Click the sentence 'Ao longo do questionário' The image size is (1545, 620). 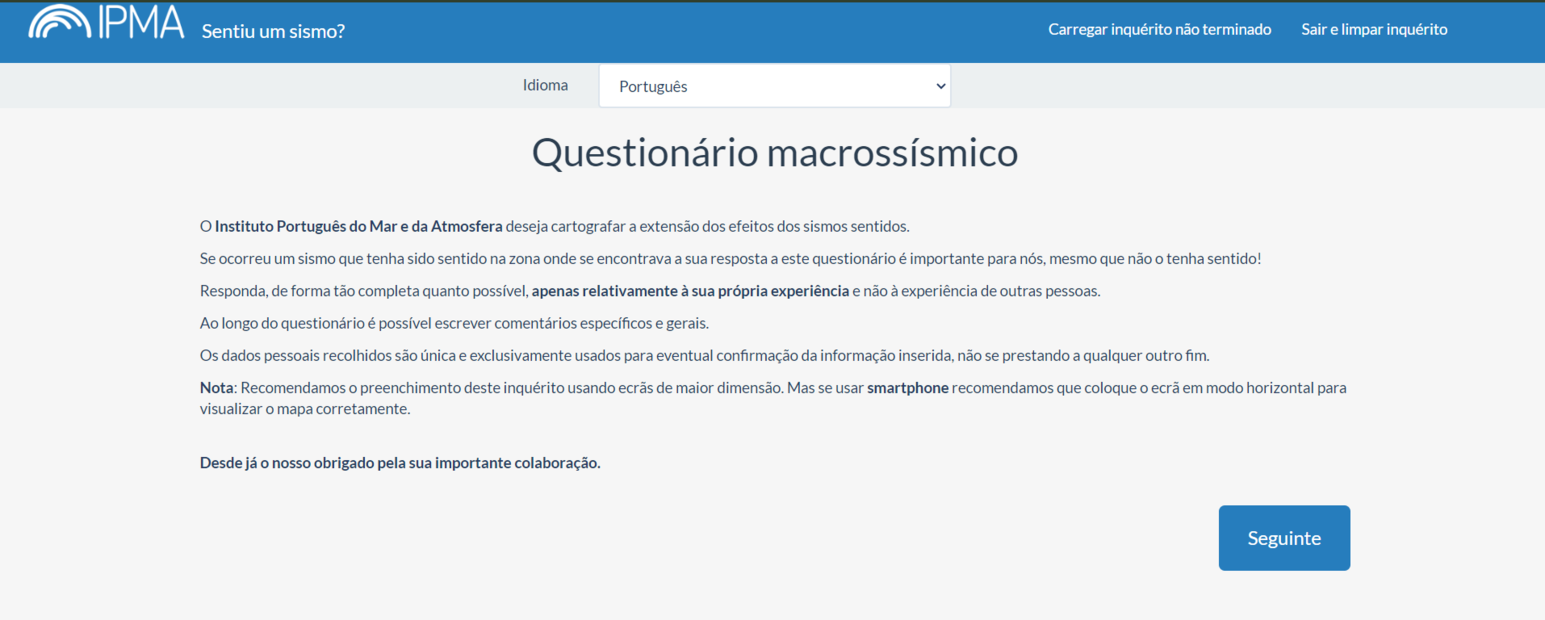[x=454, y=323]
